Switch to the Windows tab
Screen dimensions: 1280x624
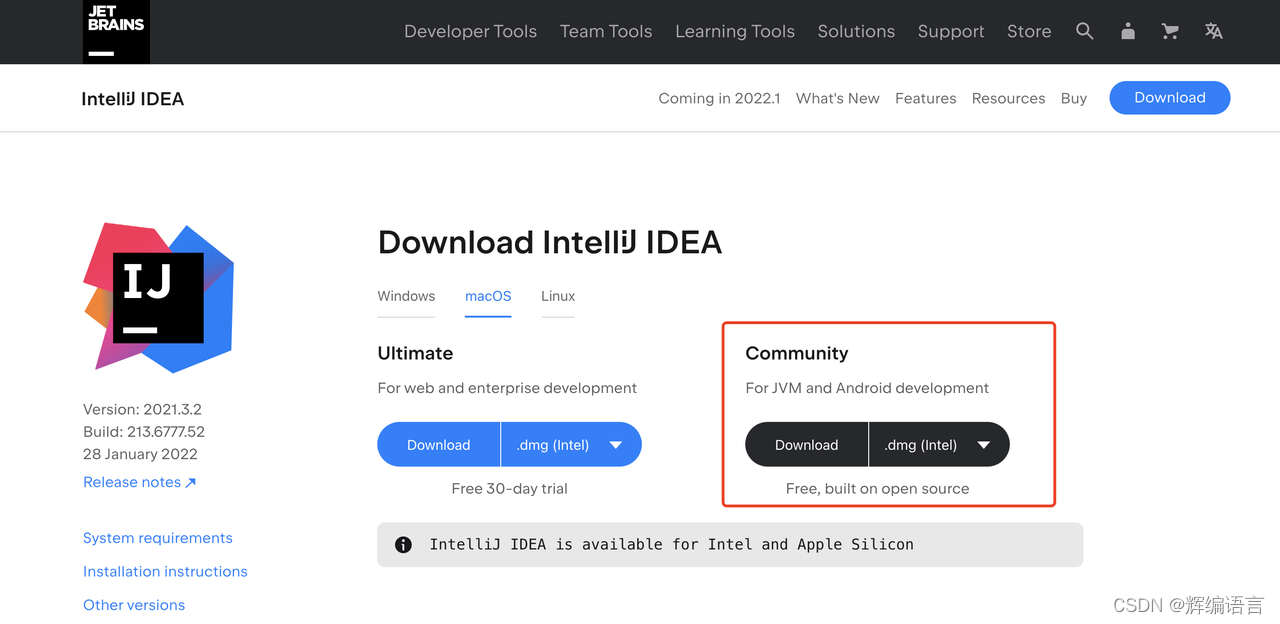pyautogui.click(x=406, y=296)
